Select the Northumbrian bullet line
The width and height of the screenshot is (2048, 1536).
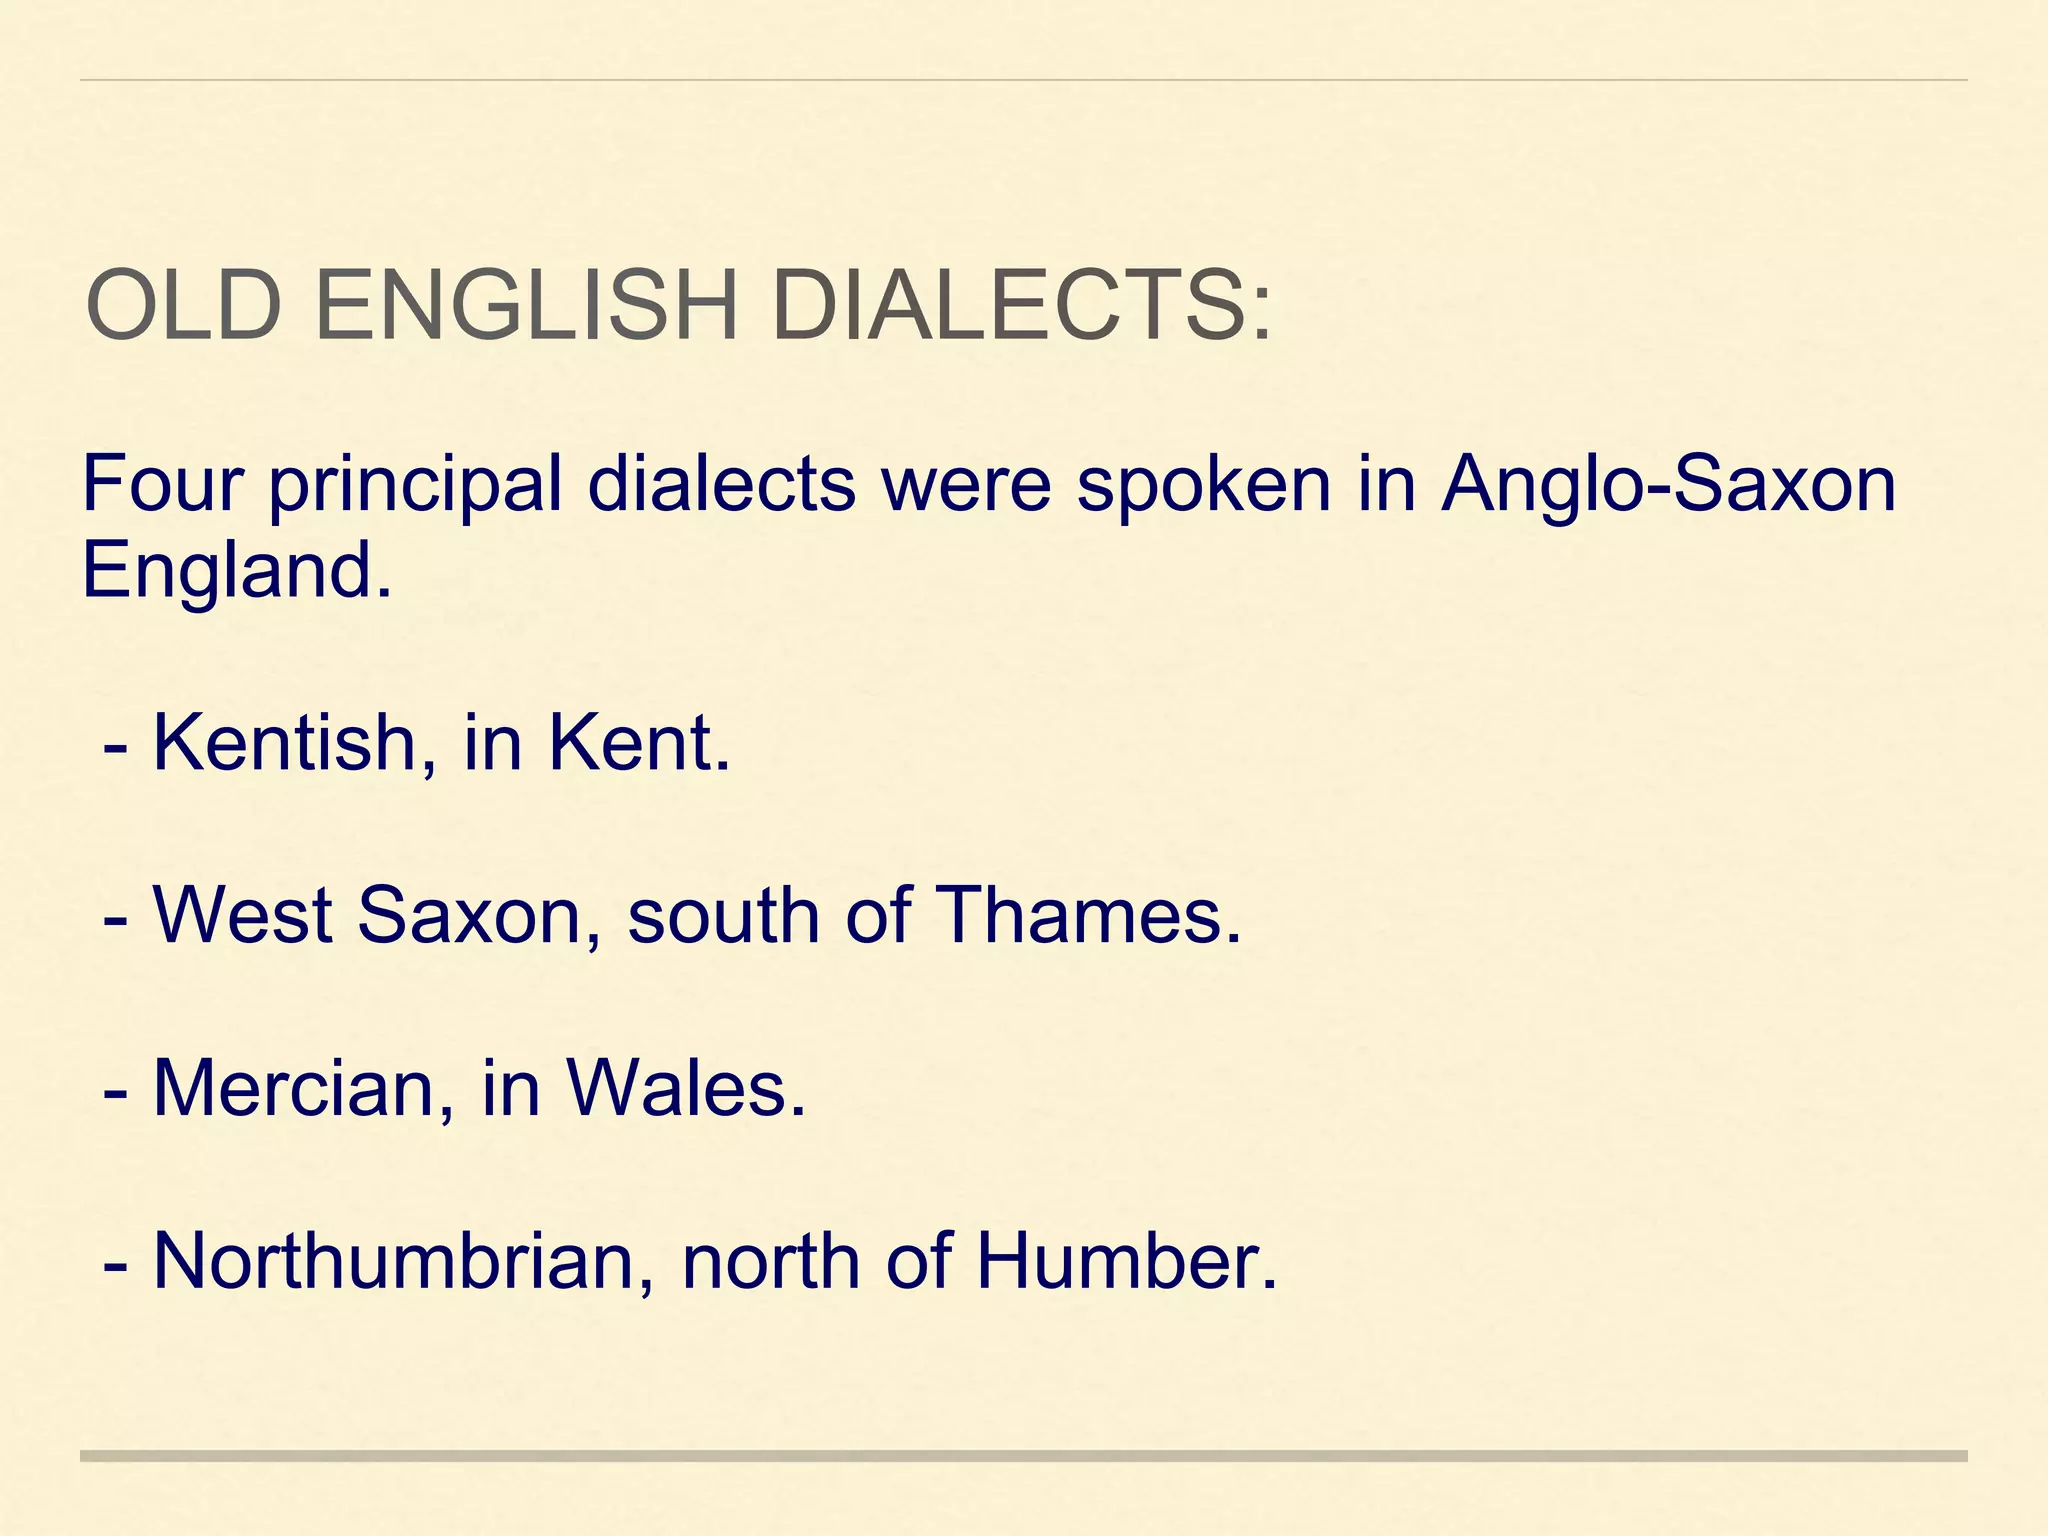click(x=690, y=1262)
